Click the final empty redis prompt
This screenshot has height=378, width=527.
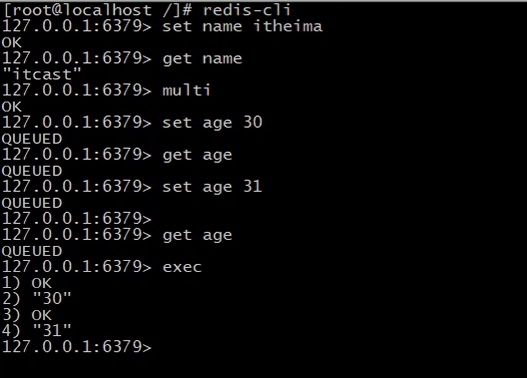point(77,347)
